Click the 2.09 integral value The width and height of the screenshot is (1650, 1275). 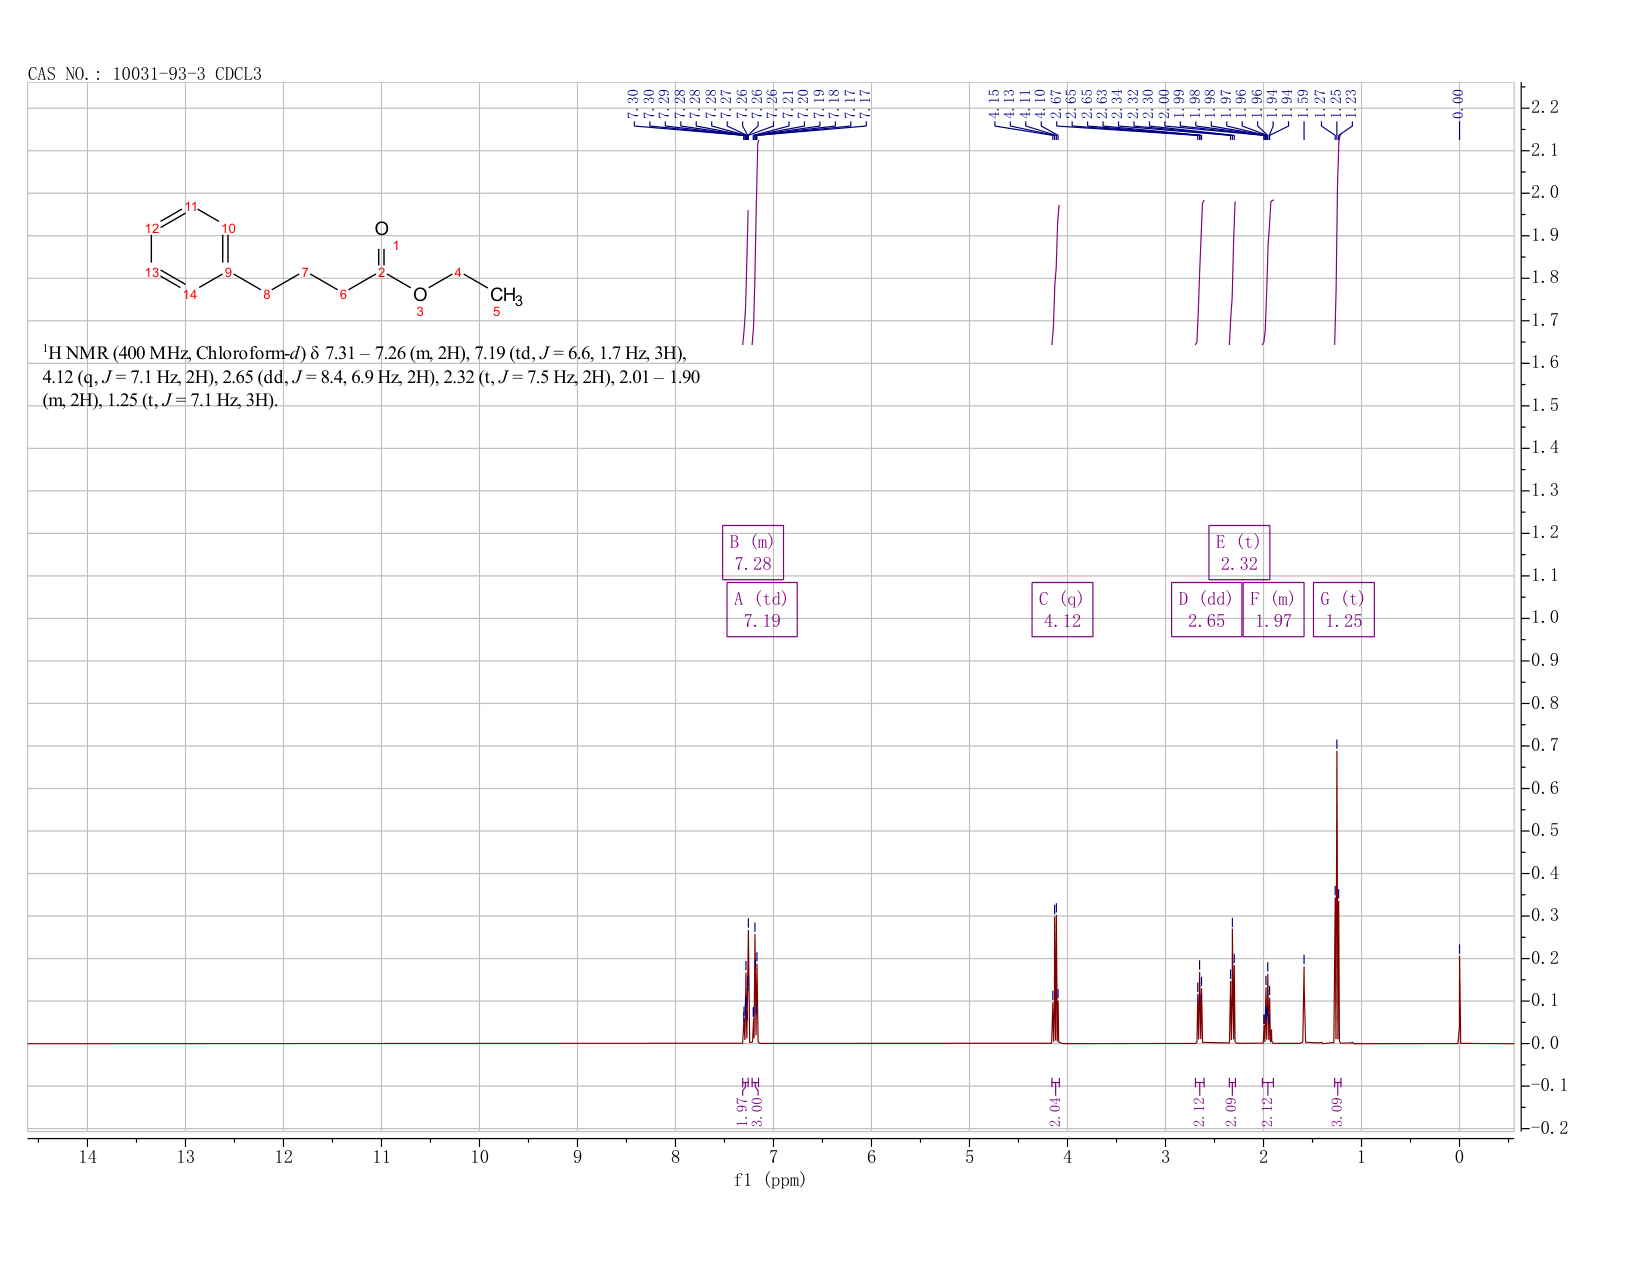tap(1231, 1111)
